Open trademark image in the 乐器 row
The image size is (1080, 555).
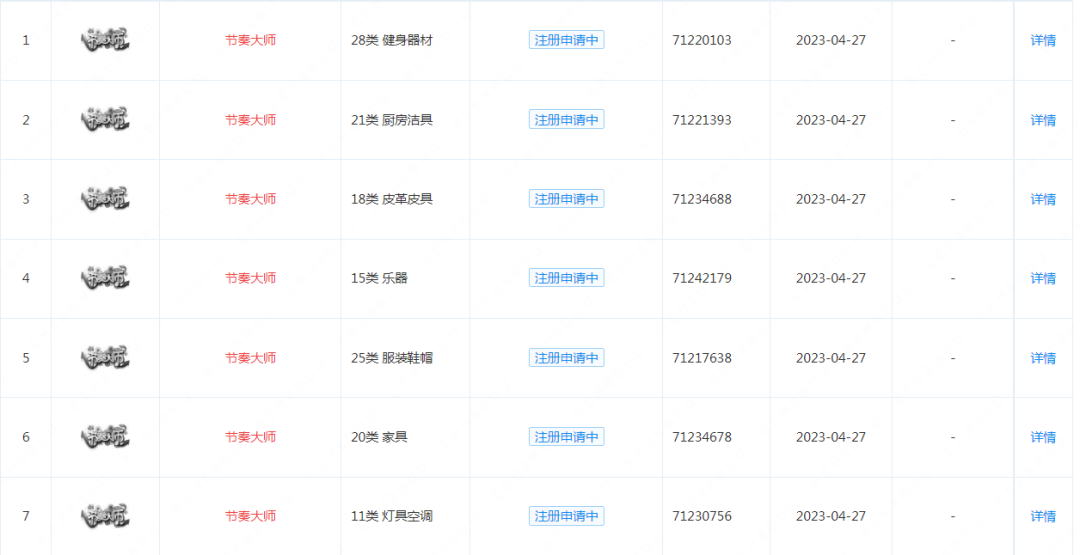coord(105,278)
